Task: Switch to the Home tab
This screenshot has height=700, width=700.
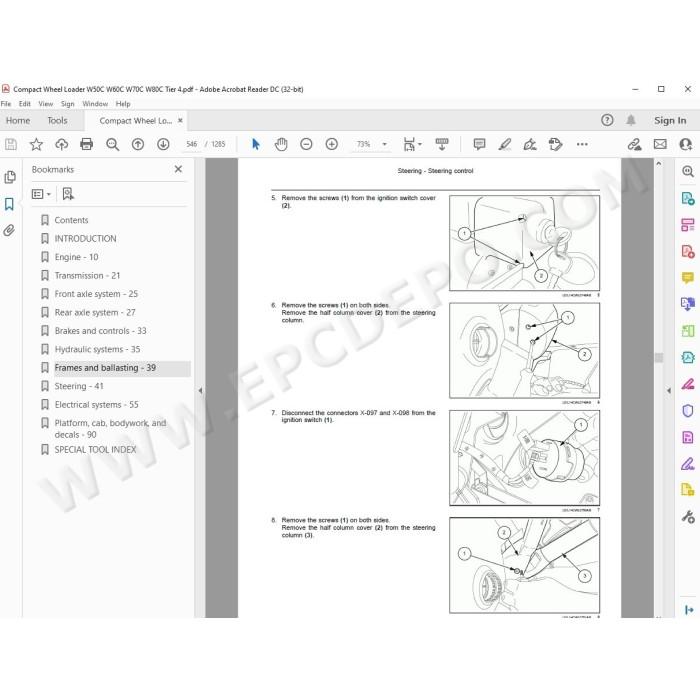Action: 18,121
